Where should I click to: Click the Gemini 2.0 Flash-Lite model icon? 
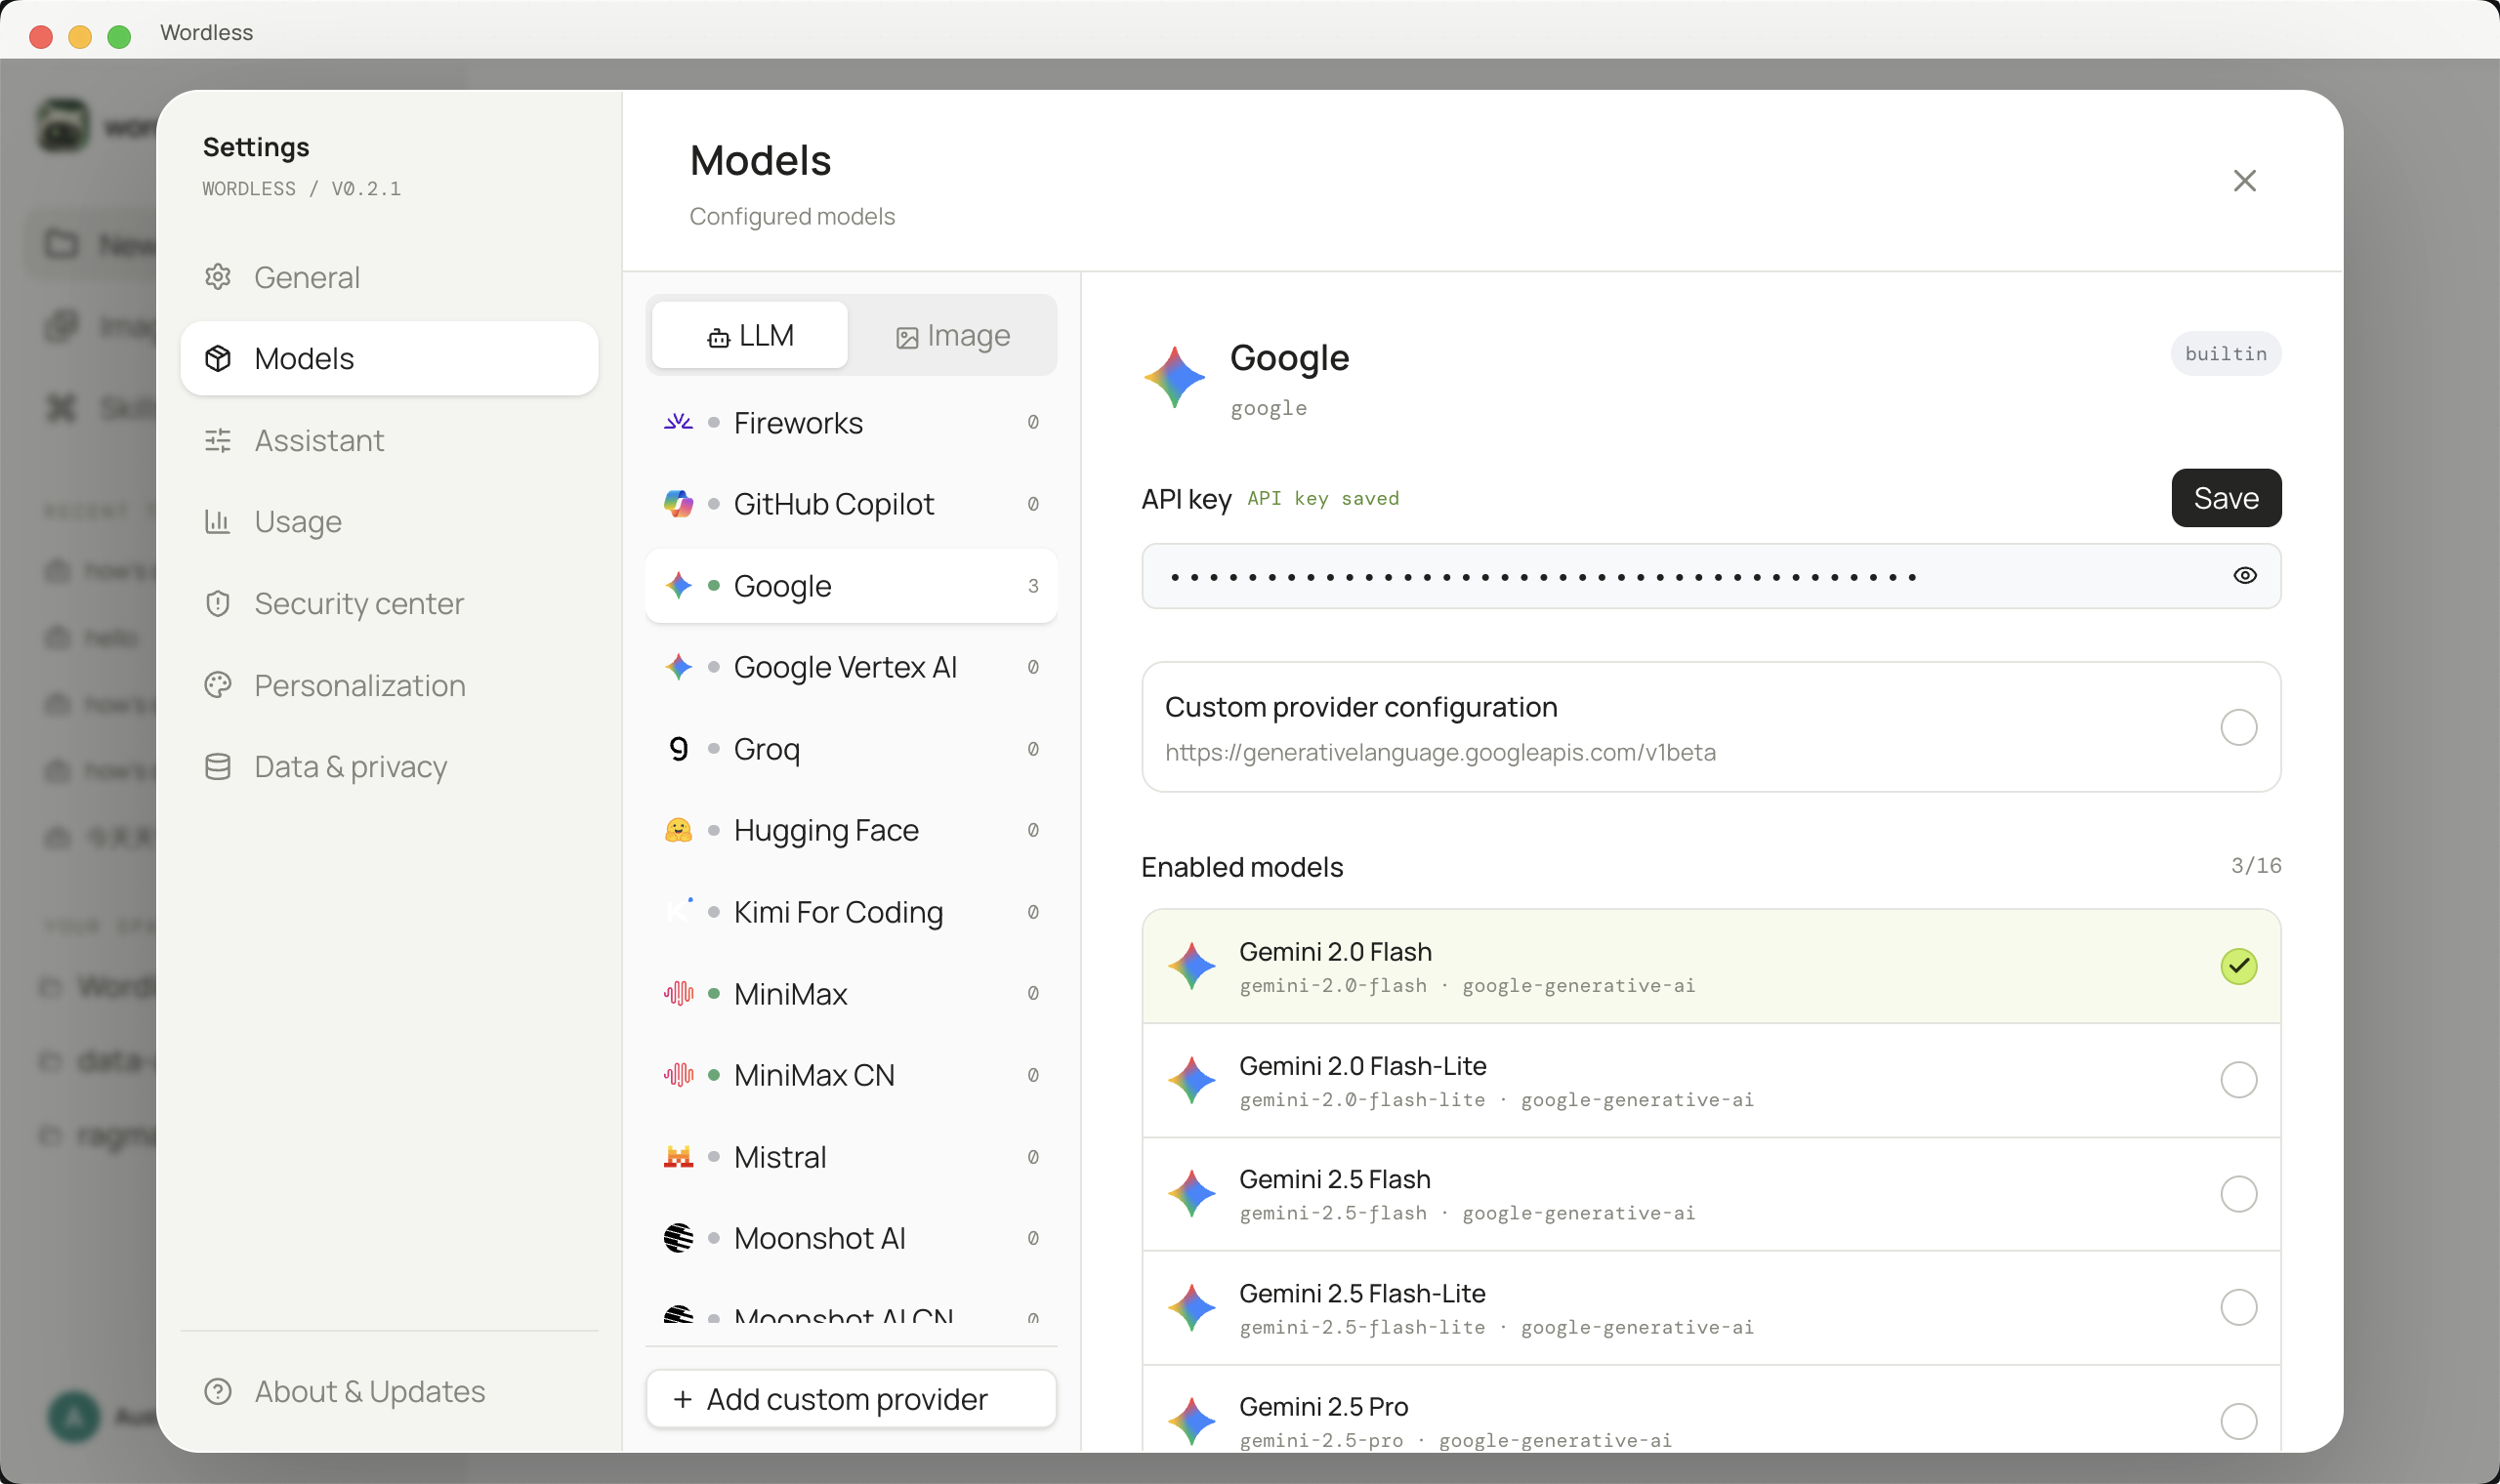pos(1192,1080)
